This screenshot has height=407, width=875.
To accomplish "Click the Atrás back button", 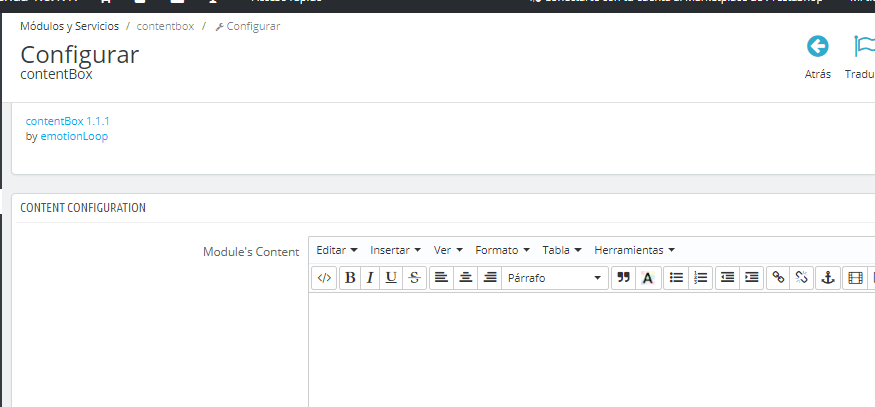I will [x=818, y=56].
